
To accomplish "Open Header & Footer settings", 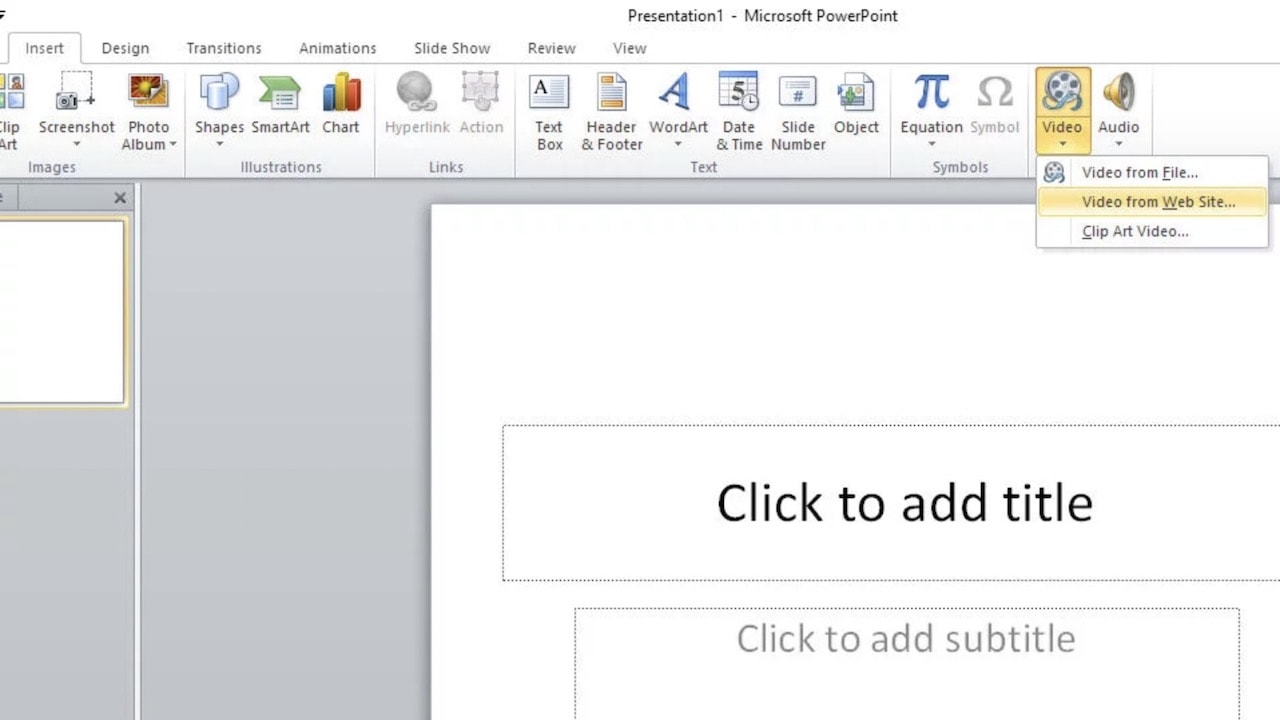I will (x=612, y=110).
